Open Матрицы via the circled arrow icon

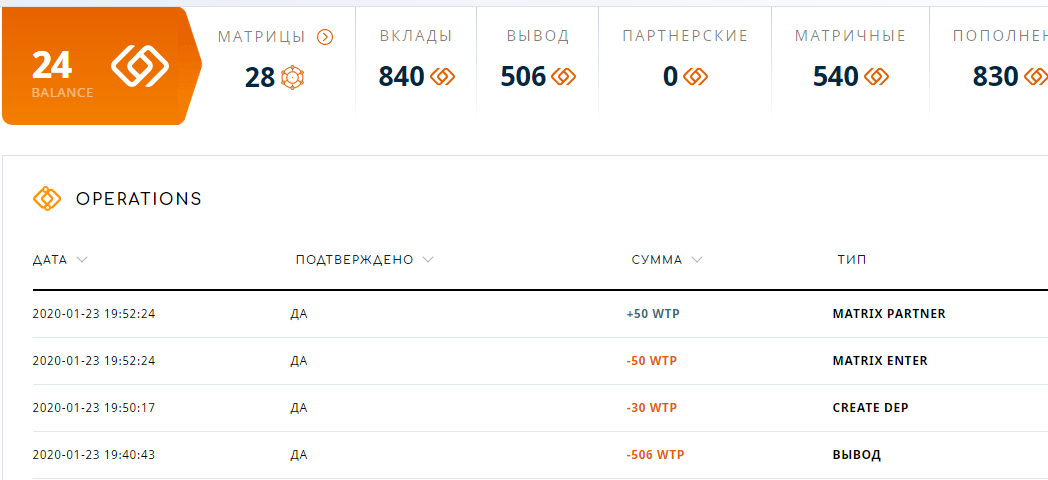pyautogui.click(x=325, y=37)
